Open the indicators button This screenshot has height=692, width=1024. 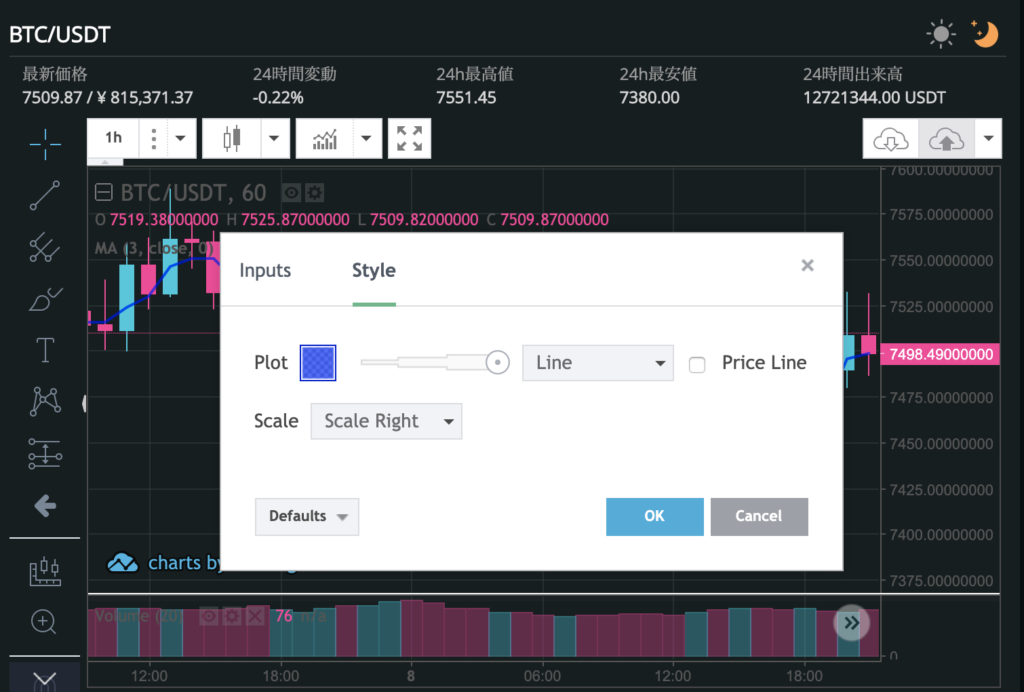(x=325, y=138)
